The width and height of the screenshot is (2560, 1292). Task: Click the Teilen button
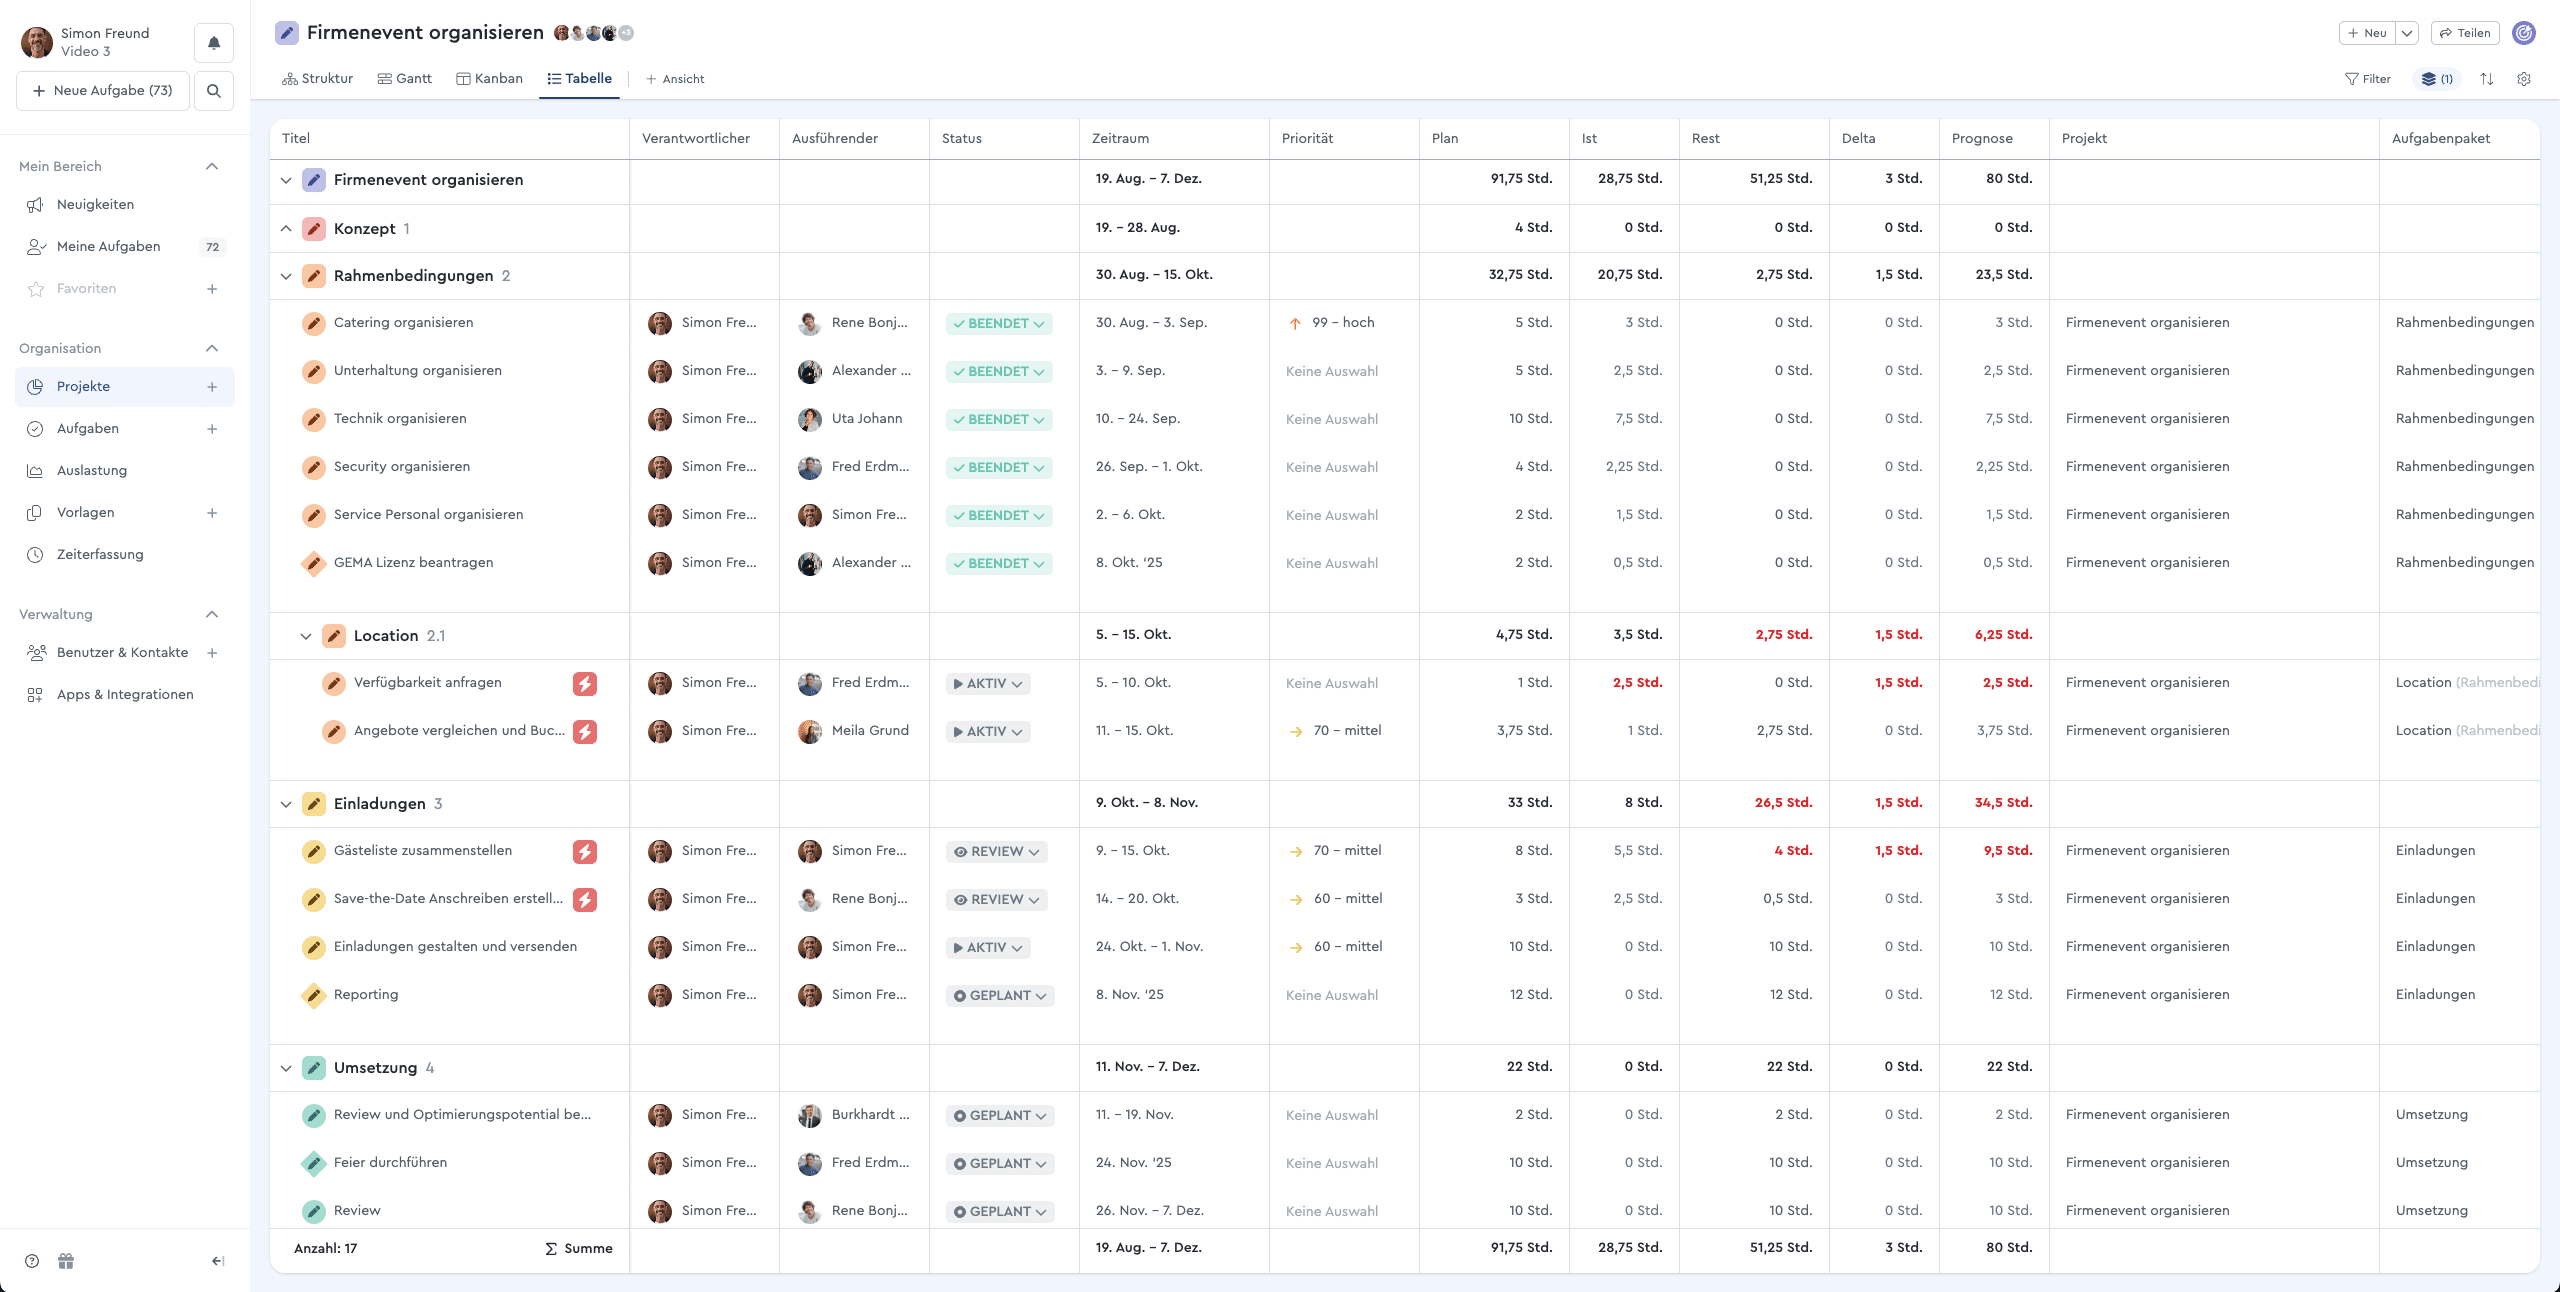[x=2464, y=33]
